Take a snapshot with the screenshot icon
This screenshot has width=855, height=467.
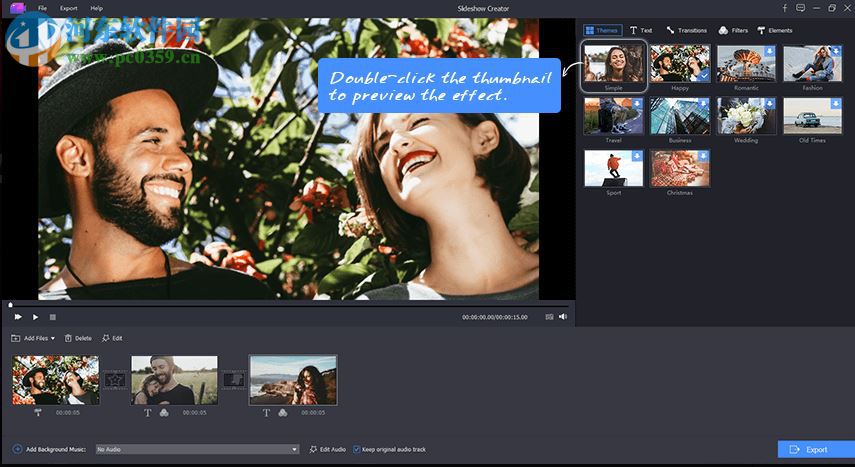pos(549,317)
